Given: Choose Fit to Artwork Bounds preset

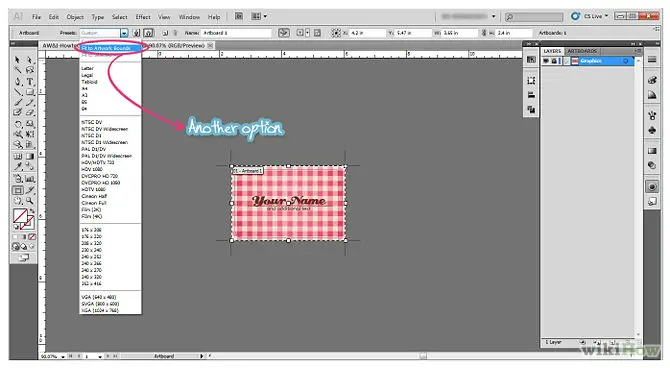Looking at the screenshot, I should coord(110,48).
